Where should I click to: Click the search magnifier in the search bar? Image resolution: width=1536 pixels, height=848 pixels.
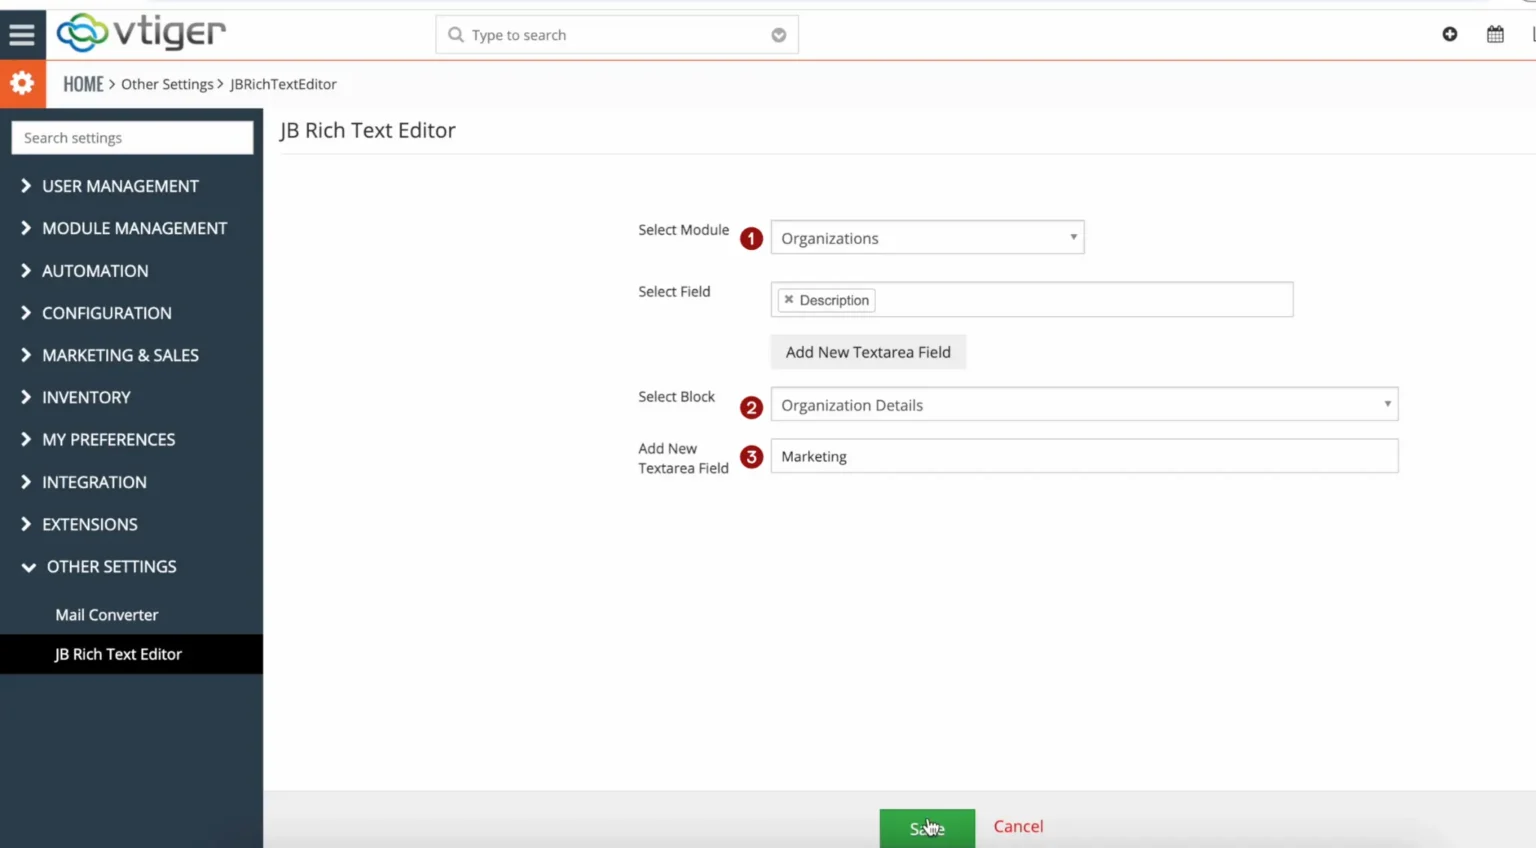pyautogui.click(x=455, y=34)
